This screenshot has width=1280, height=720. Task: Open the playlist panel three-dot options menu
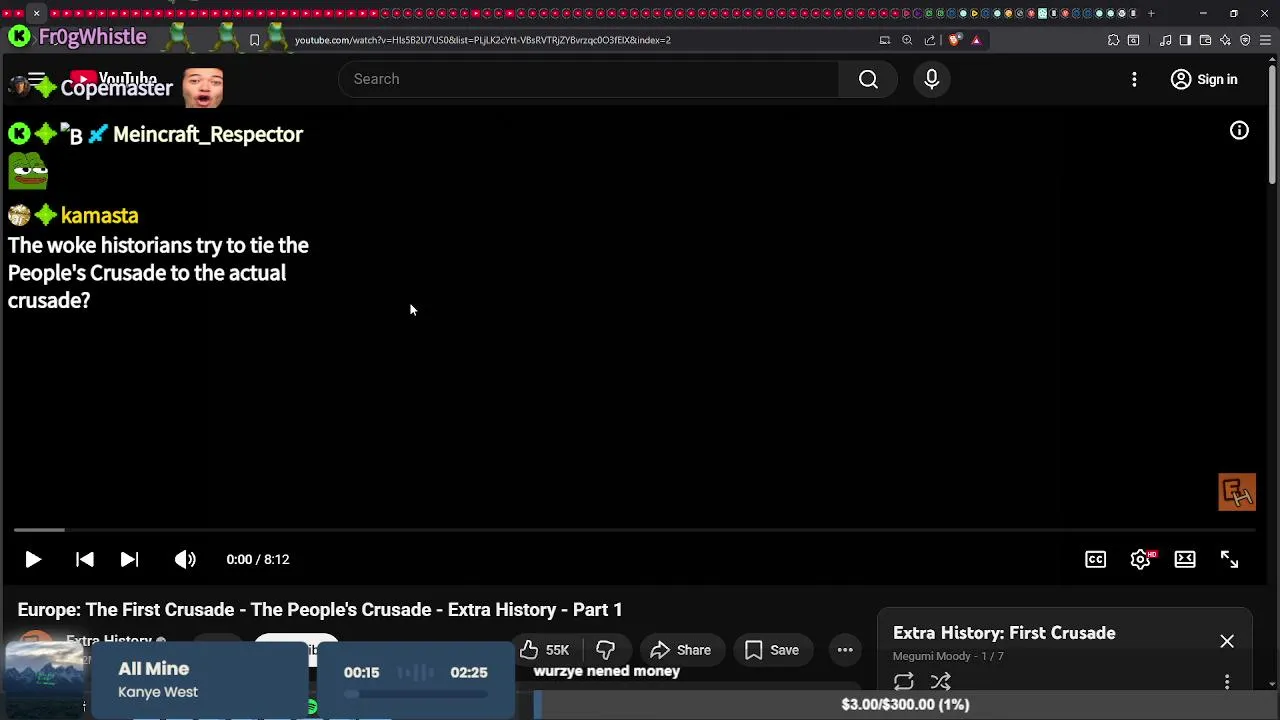point(1227,682)
